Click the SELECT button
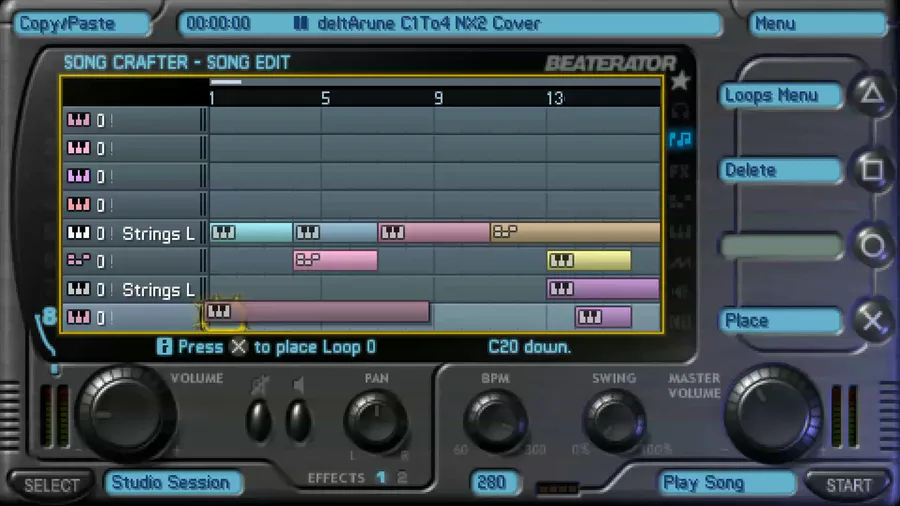The height and width of the screenshot is (506, 900). click(x=51, y=485)
